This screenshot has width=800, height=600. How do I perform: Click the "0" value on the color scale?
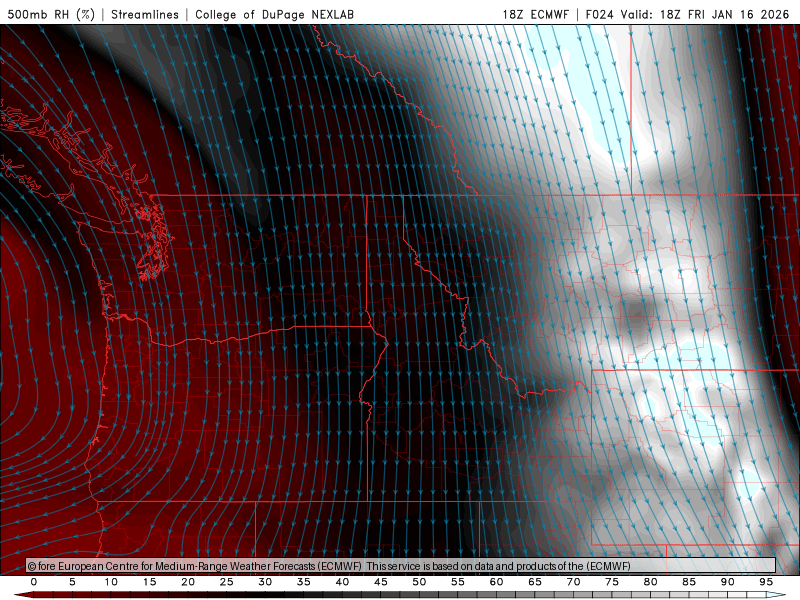[34, 582]
